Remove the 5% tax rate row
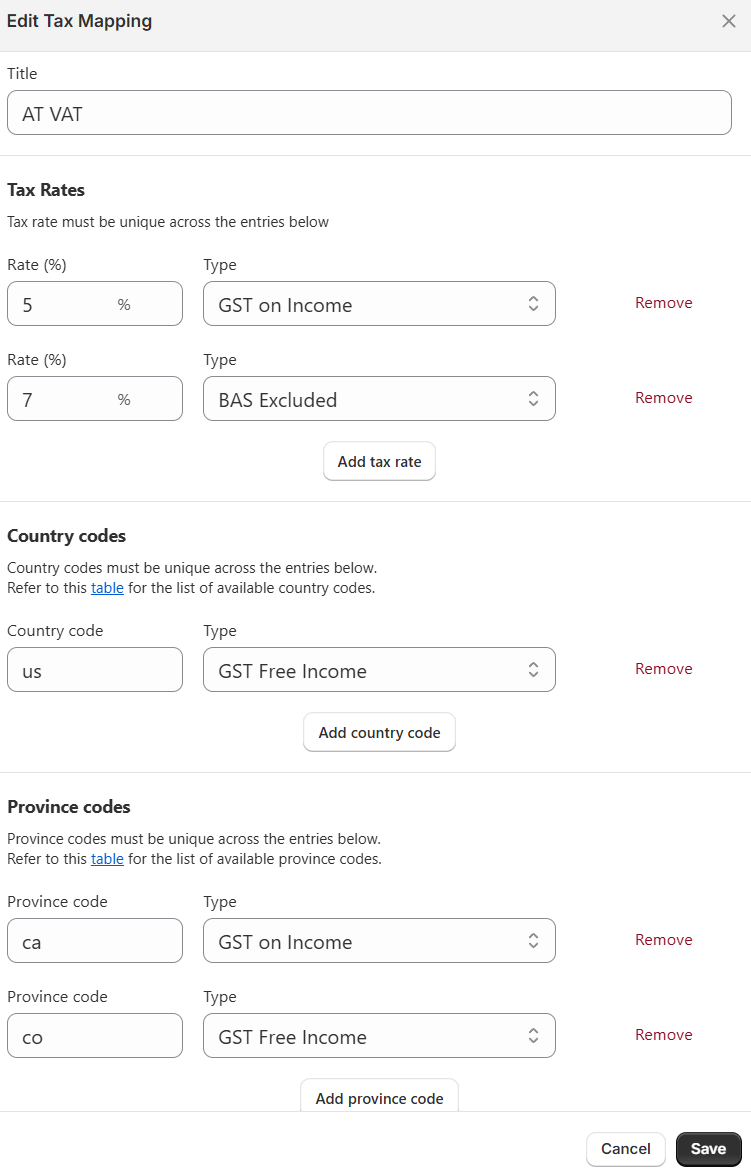 [663, 303]
